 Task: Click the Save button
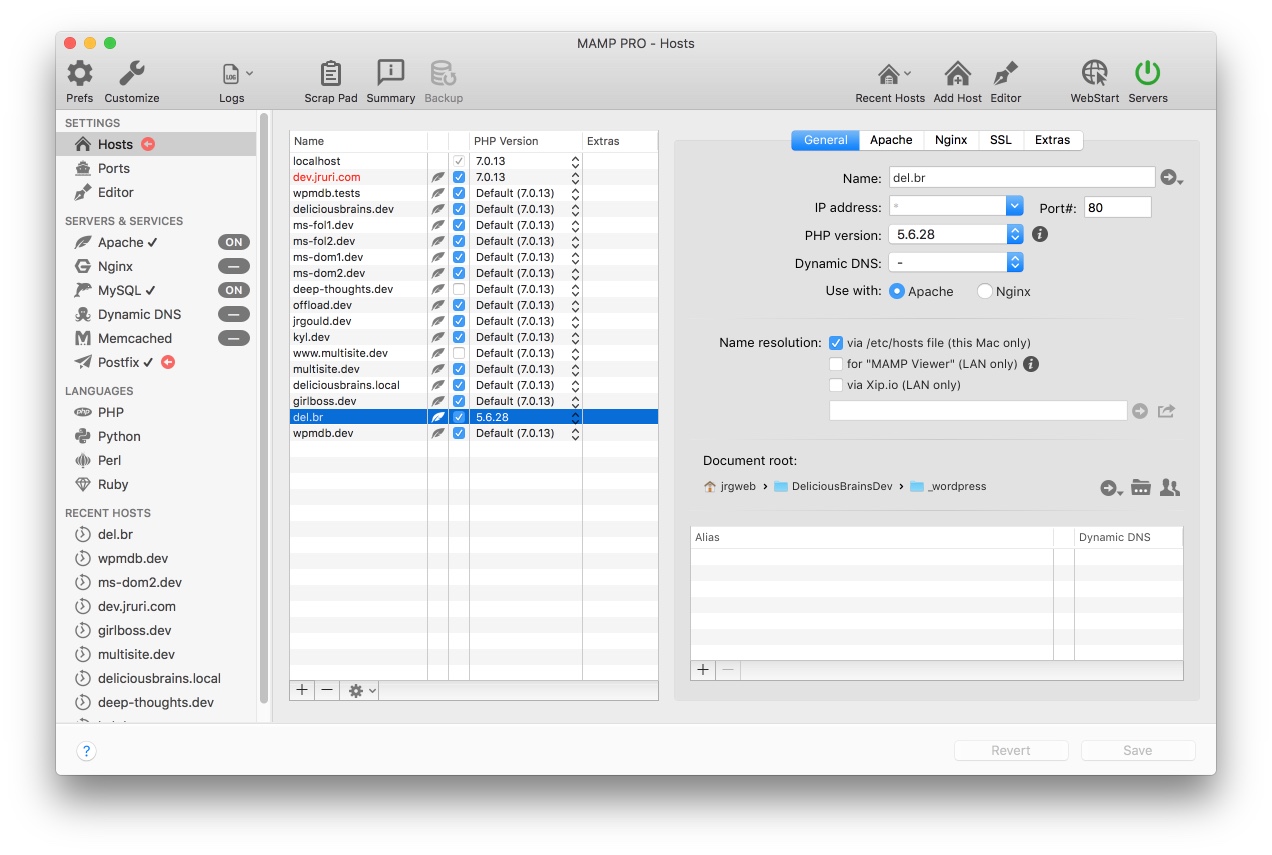pyautogui.click(x=1138, y=750)
